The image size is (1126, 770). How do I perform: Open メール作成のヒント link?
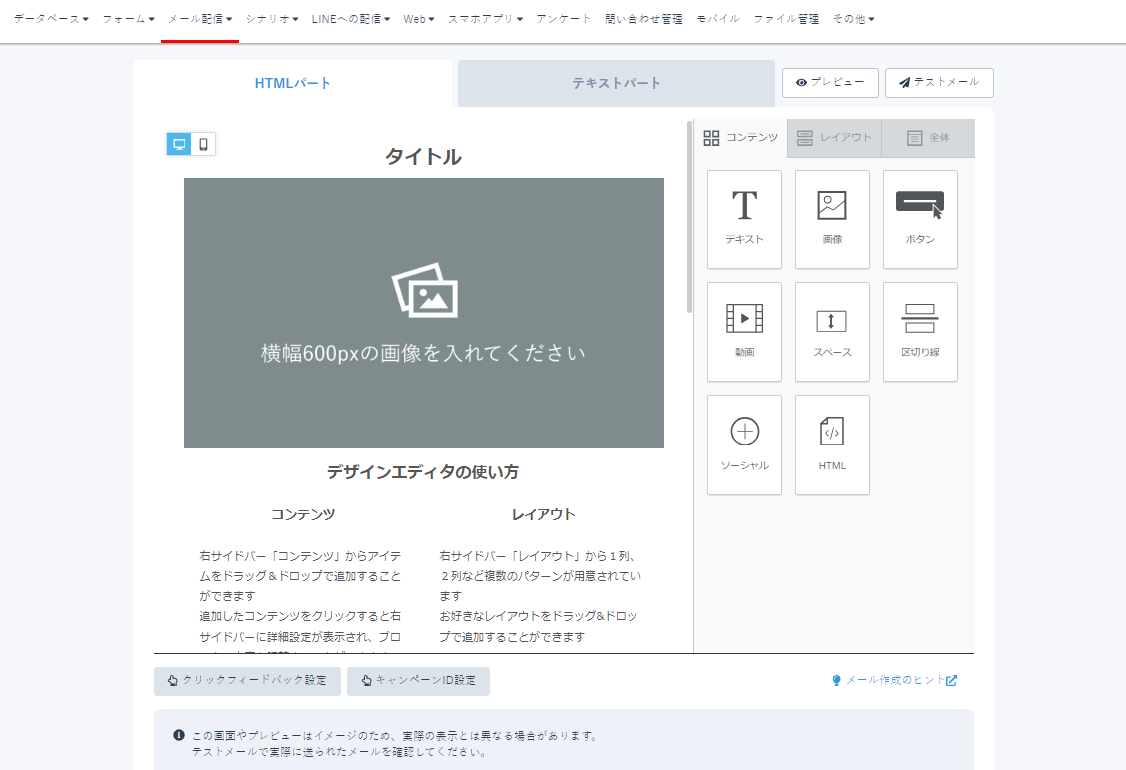[894, 679]
